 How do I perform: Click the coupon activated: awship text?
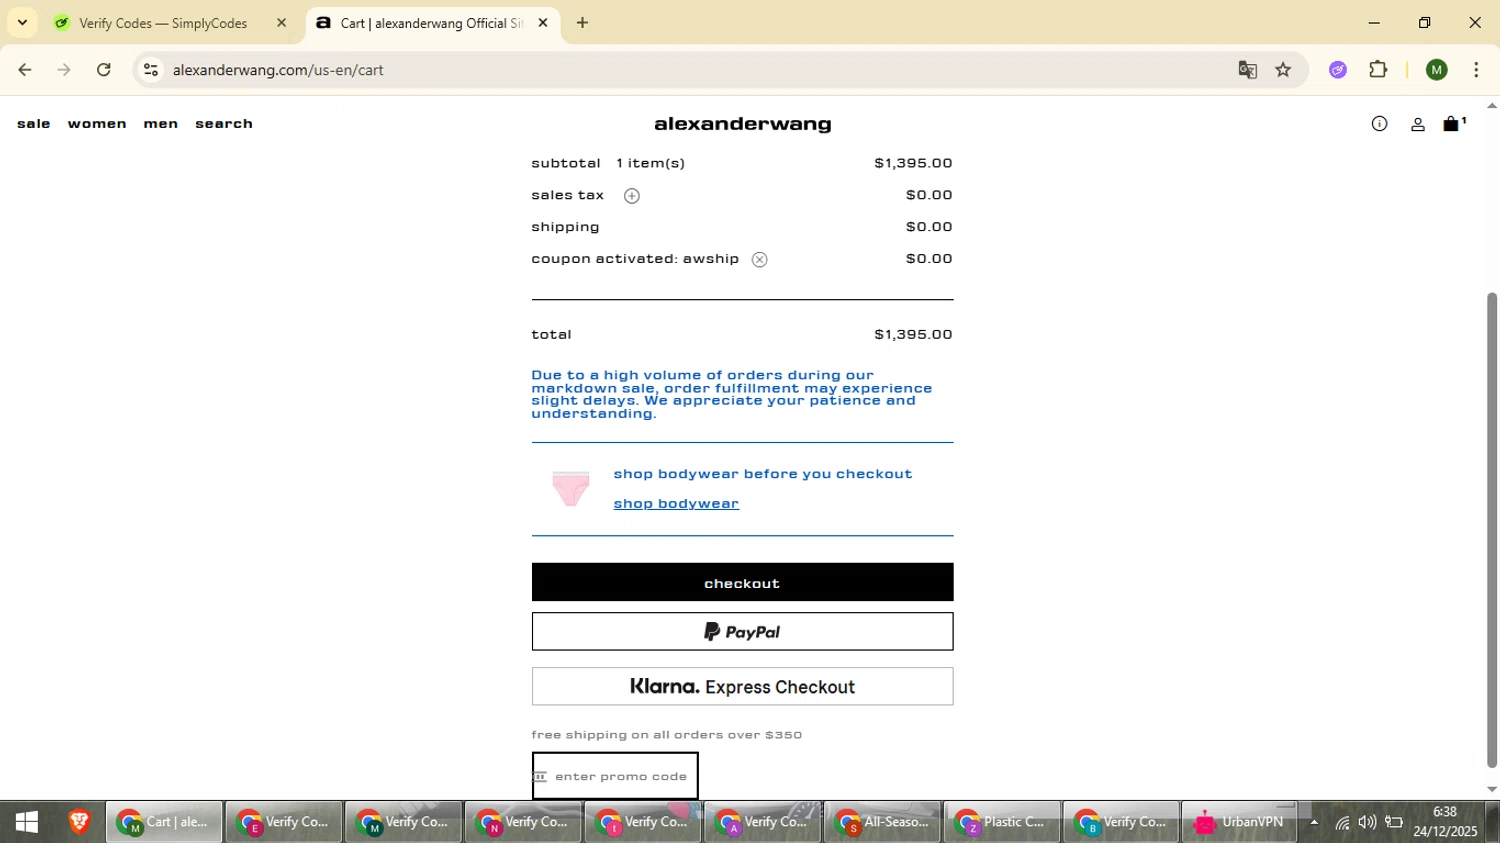(635, 259)
